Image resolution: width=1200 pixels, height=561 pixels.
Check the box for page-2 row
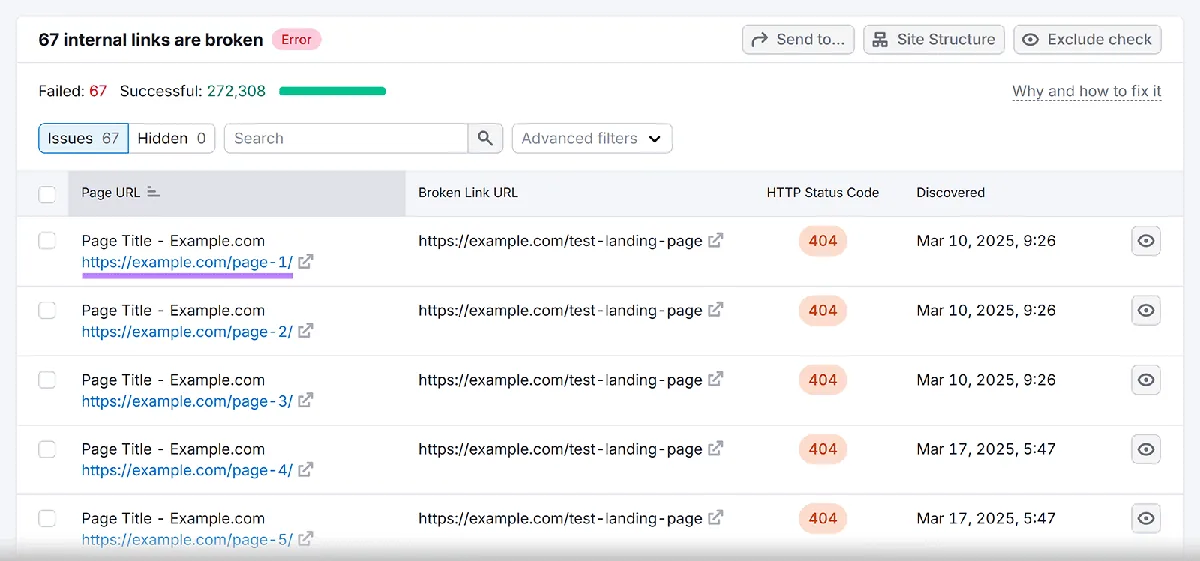[47, 310]
